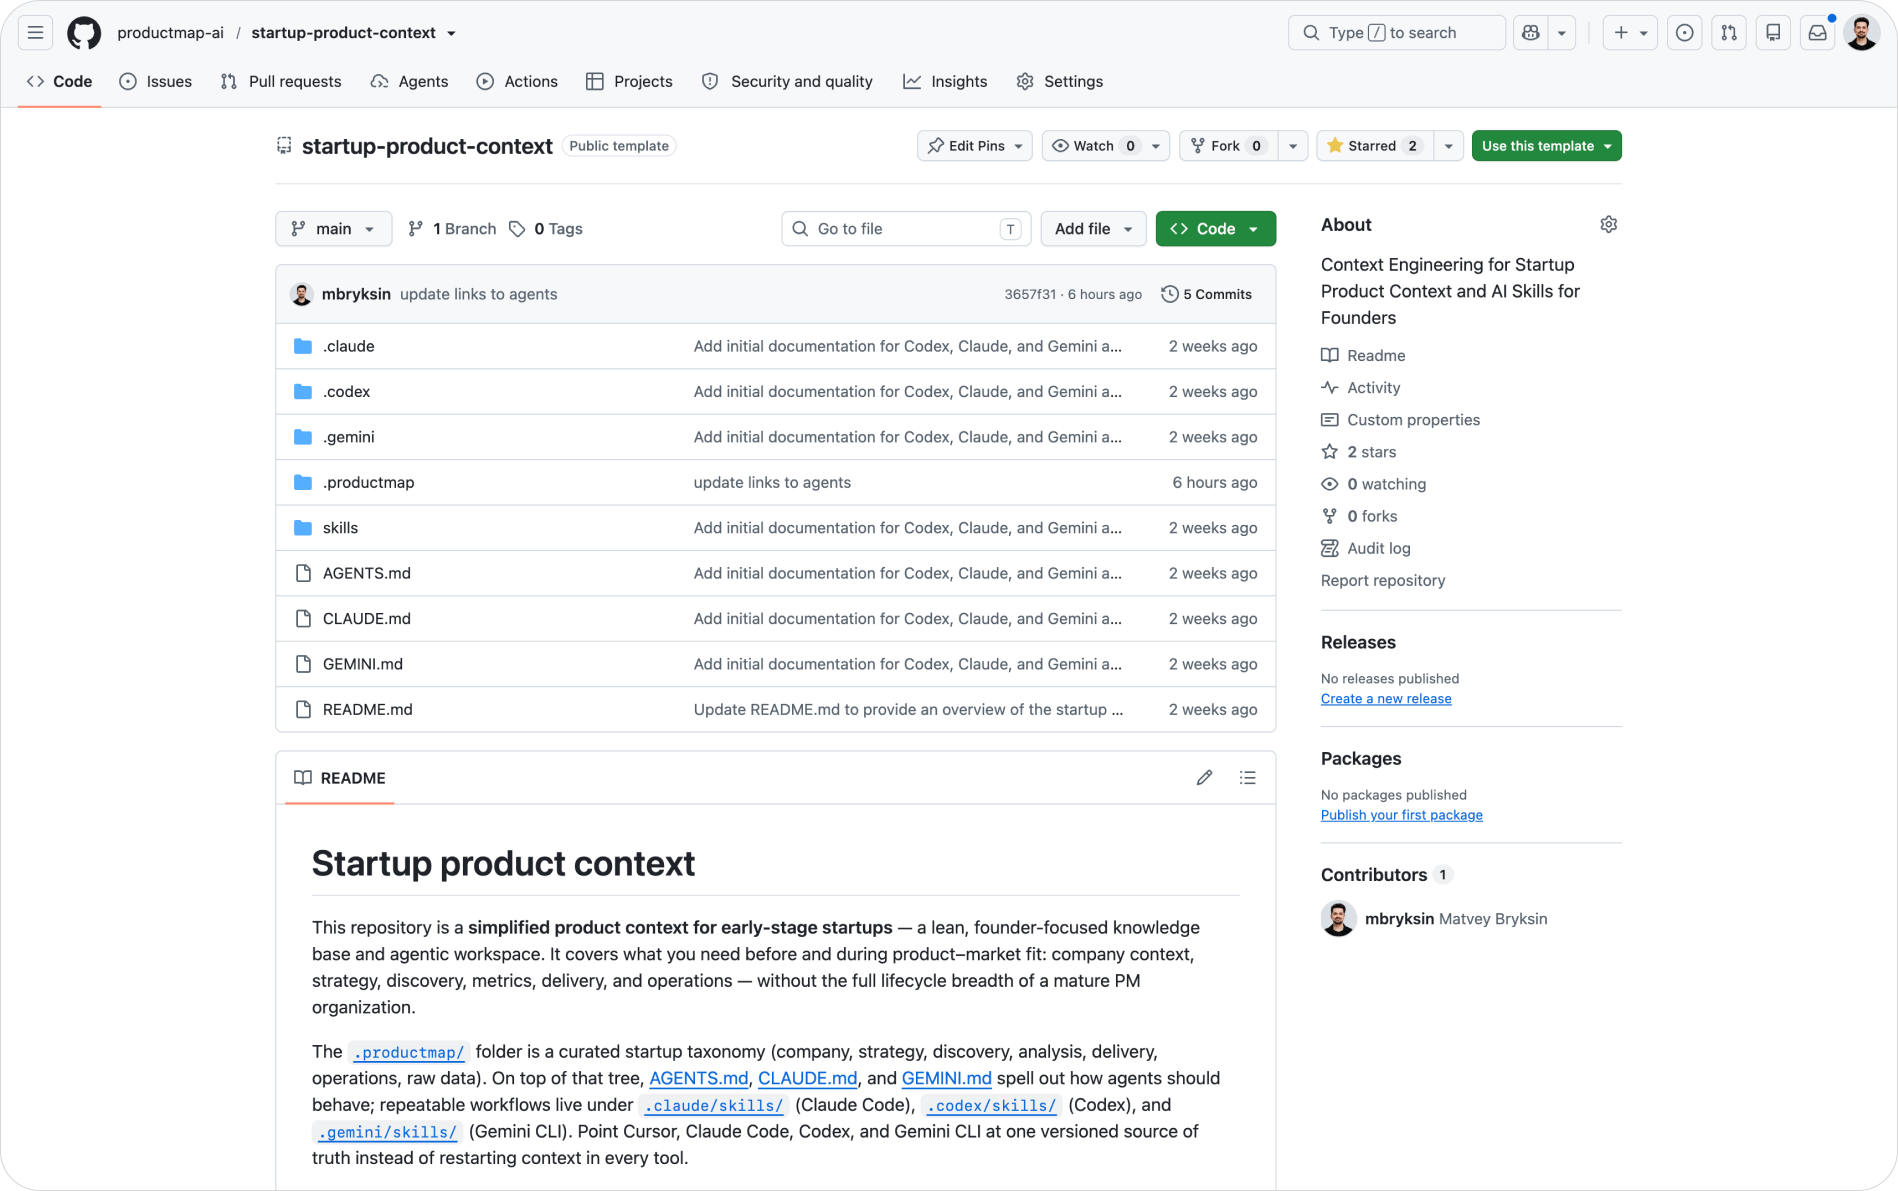Viewport: 1898px width, 1191px height.
Task: Switch to the Issues tab
Action: click(x=156, y=81)
